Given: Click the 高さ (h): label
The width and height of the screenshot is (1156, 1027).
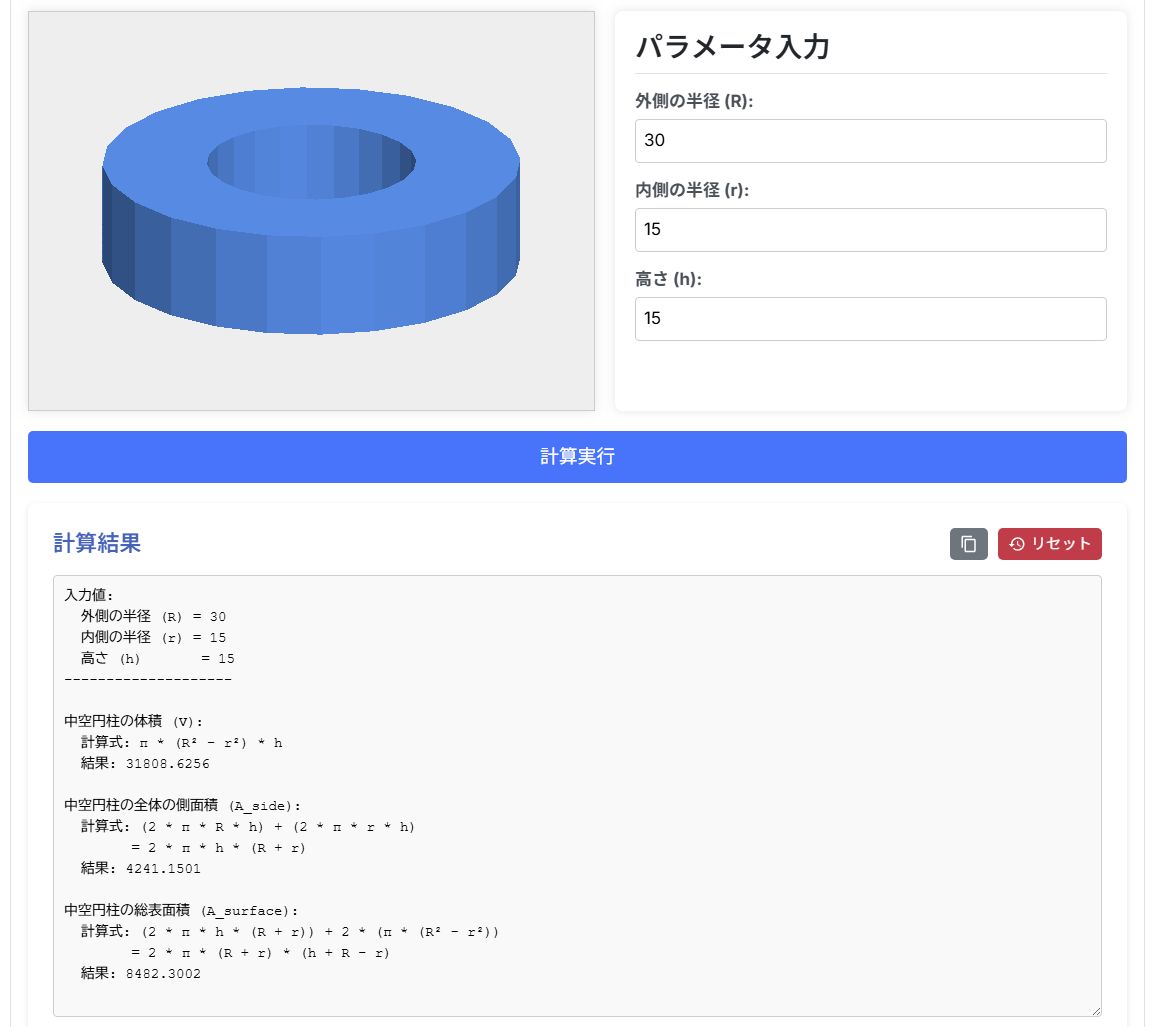Looking at the screenshot, I should pyautogui.click(x=668, y=279).
